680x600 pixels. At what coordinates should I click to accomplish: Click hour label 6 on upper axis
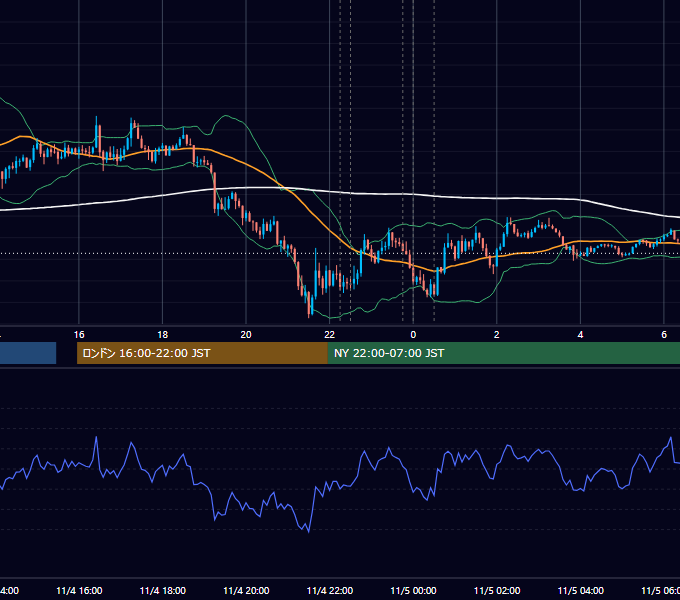664,335
